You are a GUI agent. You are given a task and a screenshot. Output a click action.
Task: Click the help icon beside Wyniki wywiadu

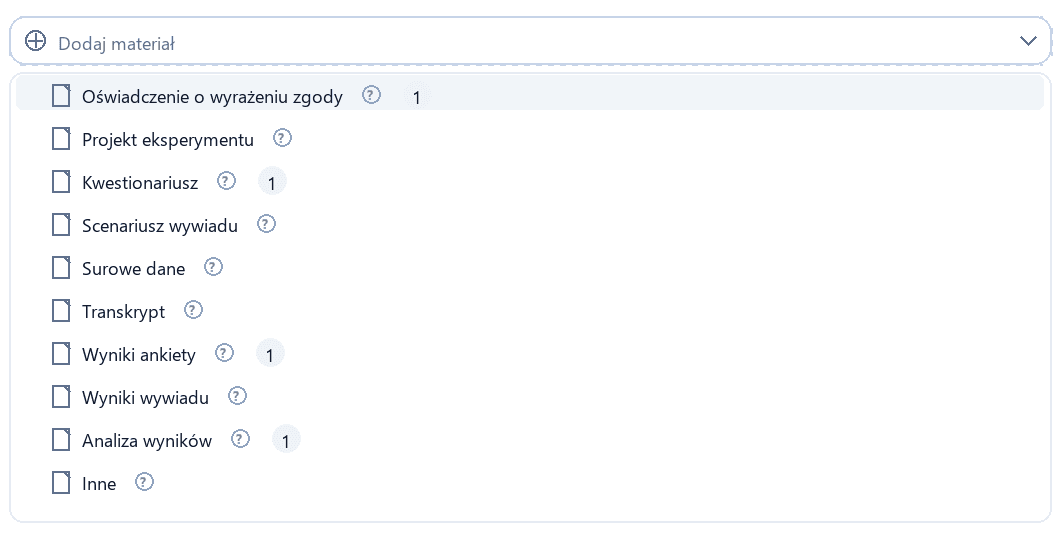coord(237,396)
